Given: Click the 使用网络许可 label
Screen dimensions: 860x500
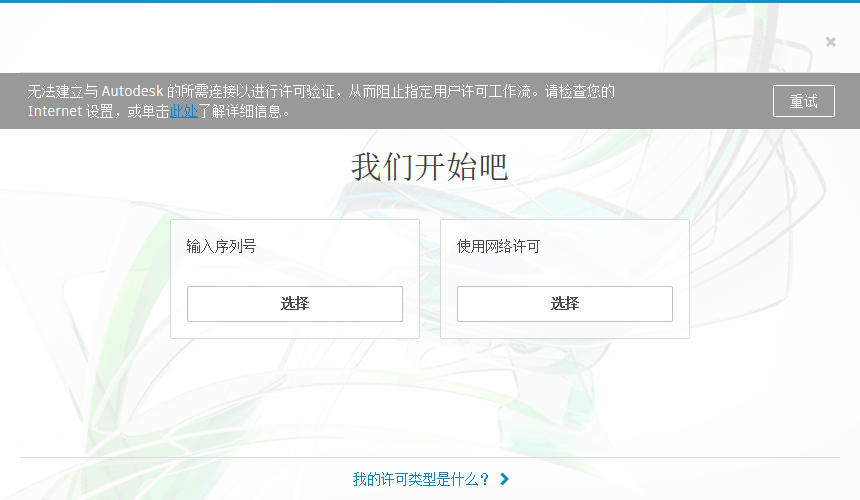Looking at the screenshot, I should tap(498, 246).
